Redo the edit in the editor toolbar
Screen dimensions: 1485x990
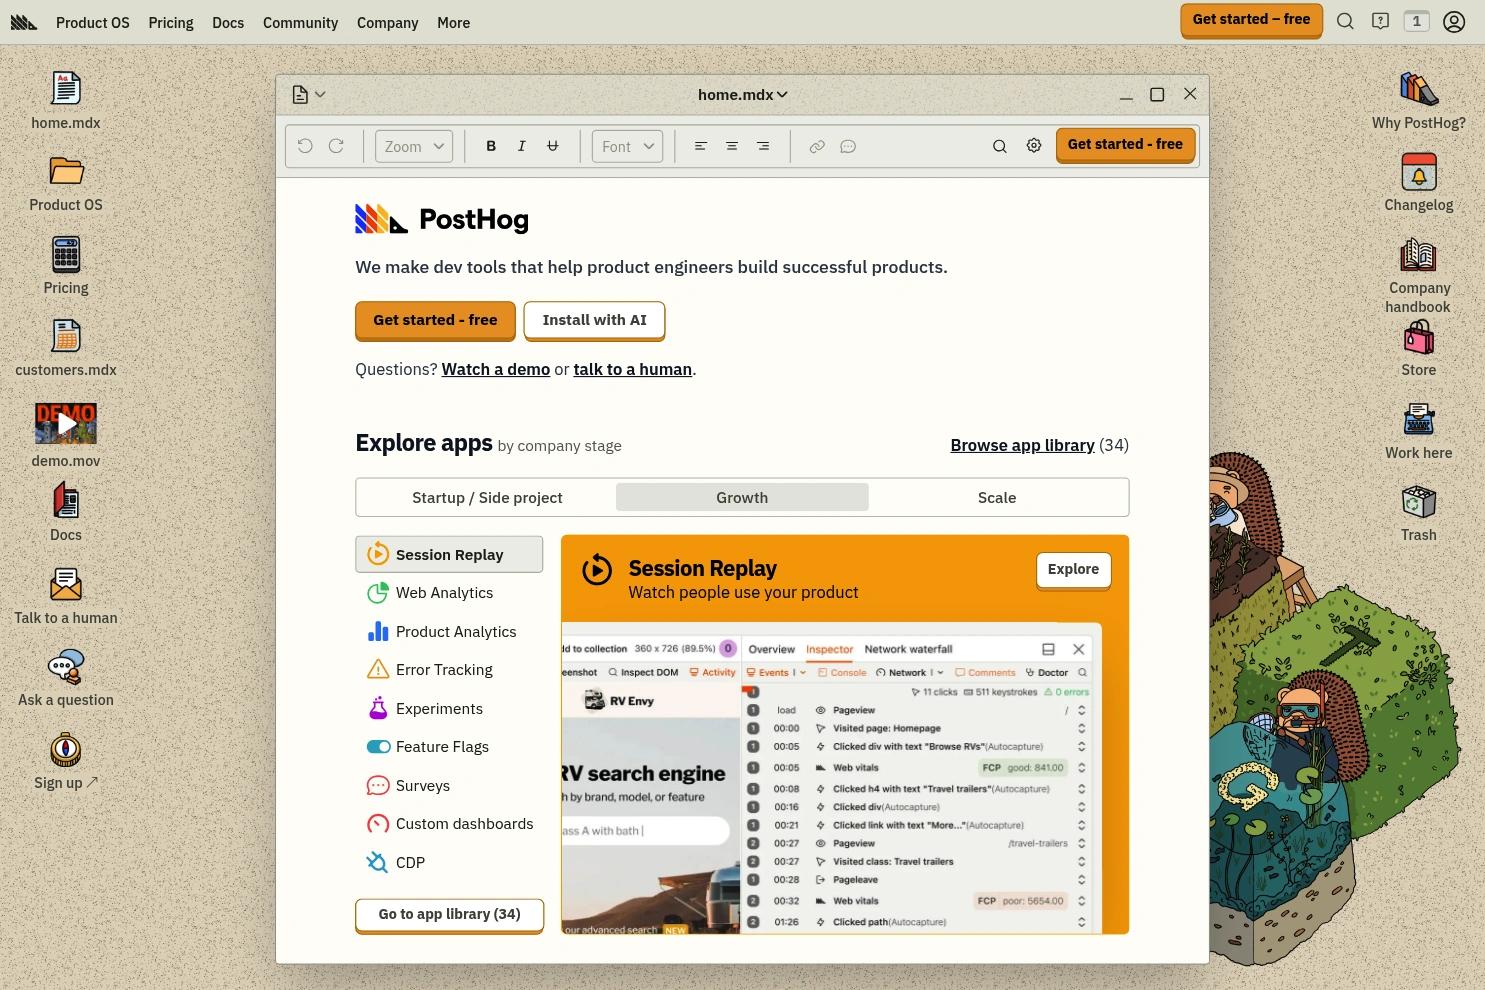[337, 146]
